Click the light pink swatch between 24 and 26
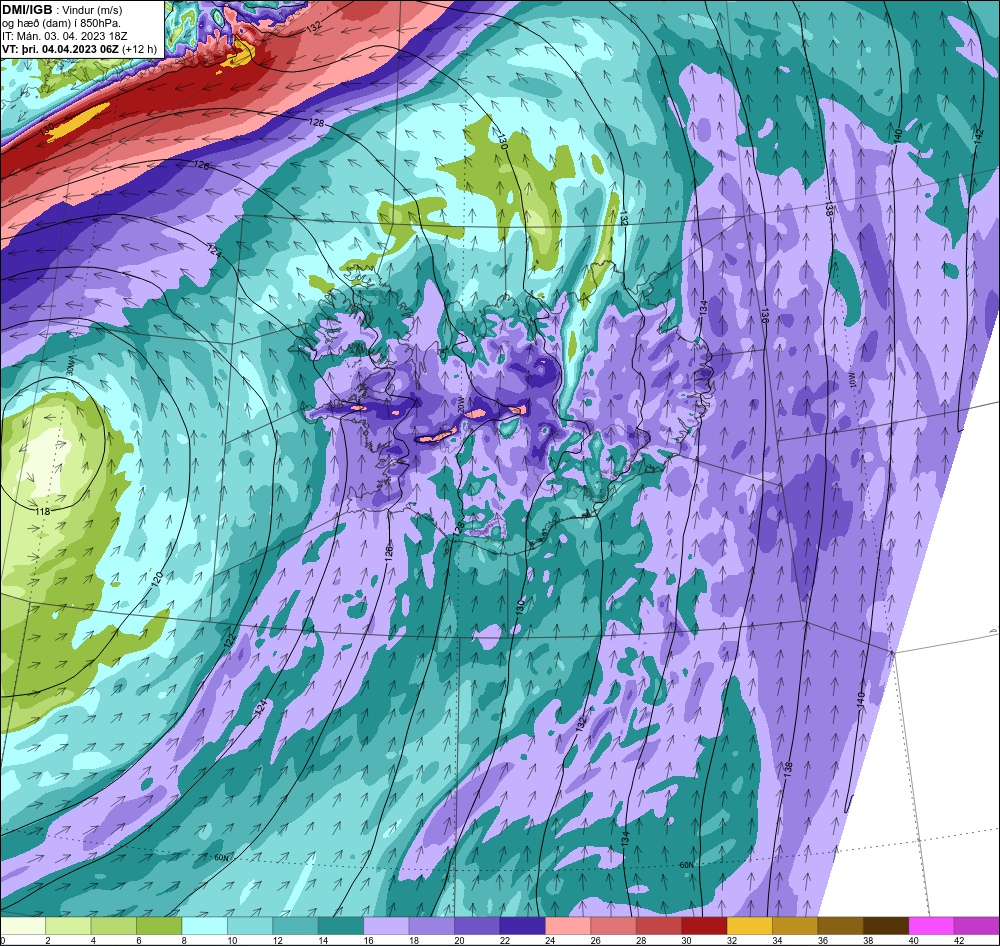1000x946 pixels. pos(568,926)
